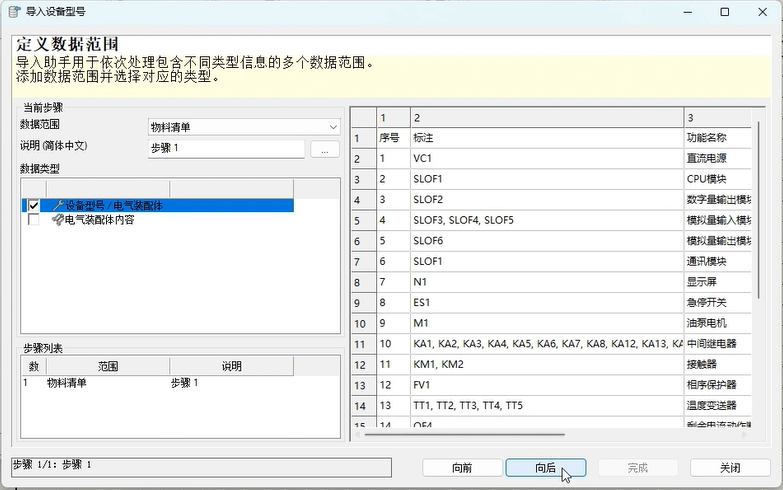Enable the 电气装配体内容 checkbox
Screen dimensions: 783x490
33,220
